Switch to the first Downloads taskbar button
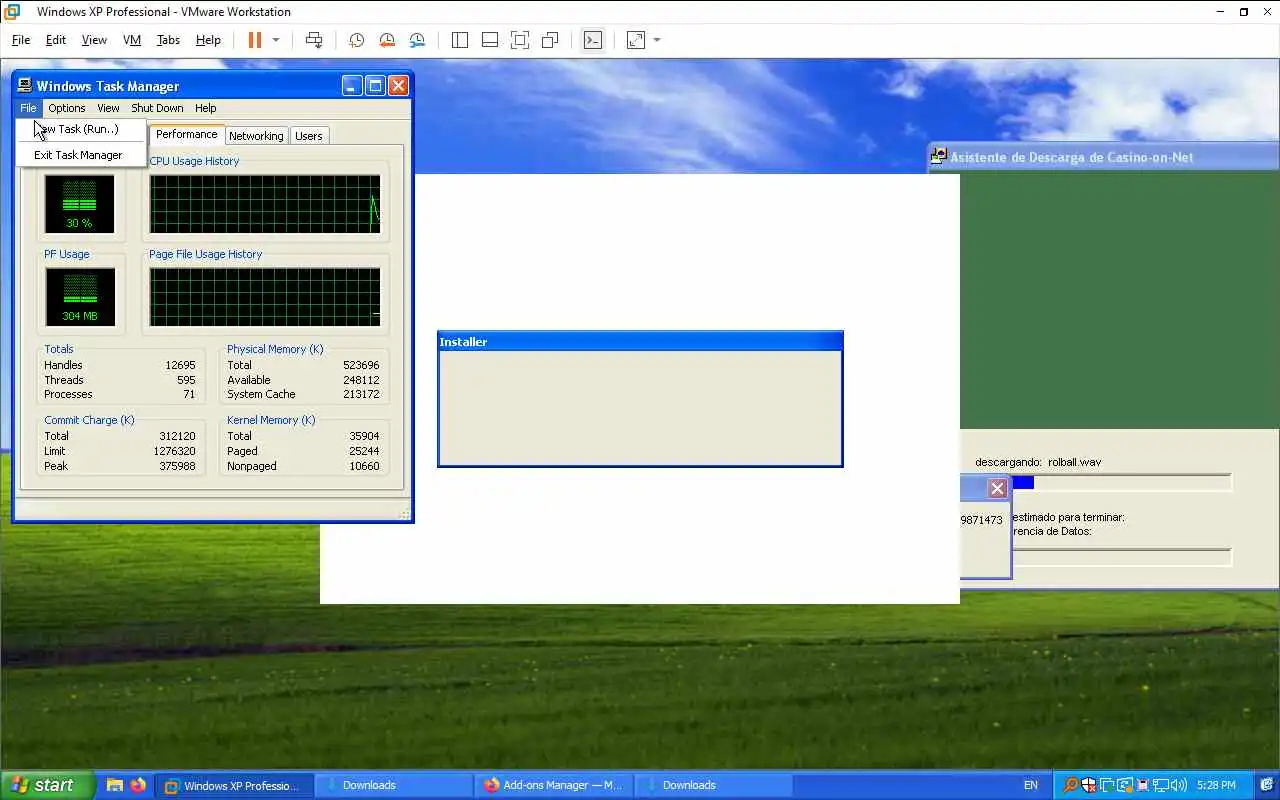 pyautogui.click(x=394, y=785)
